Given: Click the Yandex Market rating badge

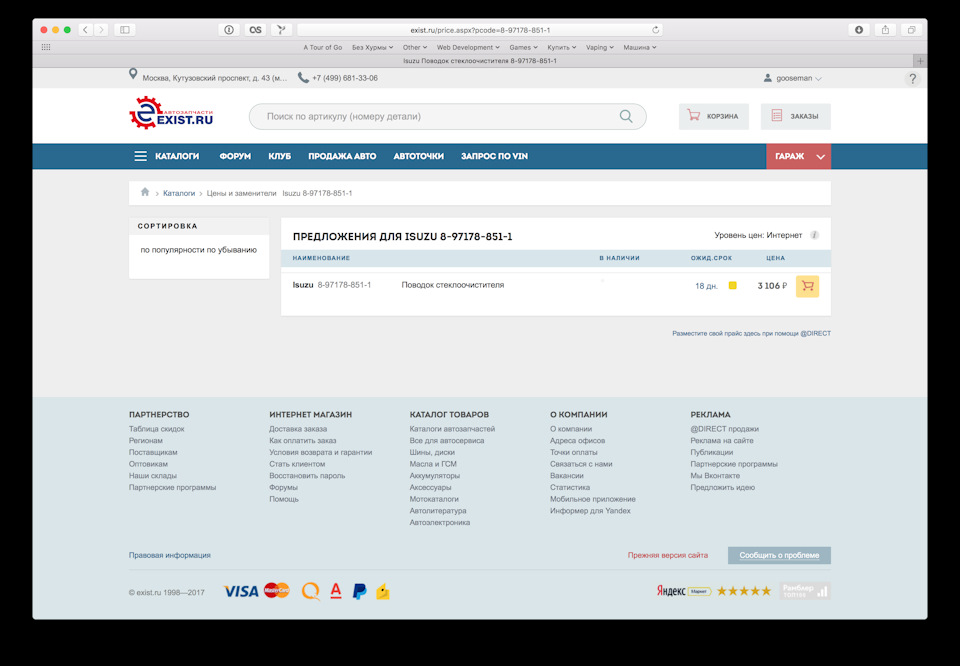Looking at the screenshot, I should coord(714,591).
